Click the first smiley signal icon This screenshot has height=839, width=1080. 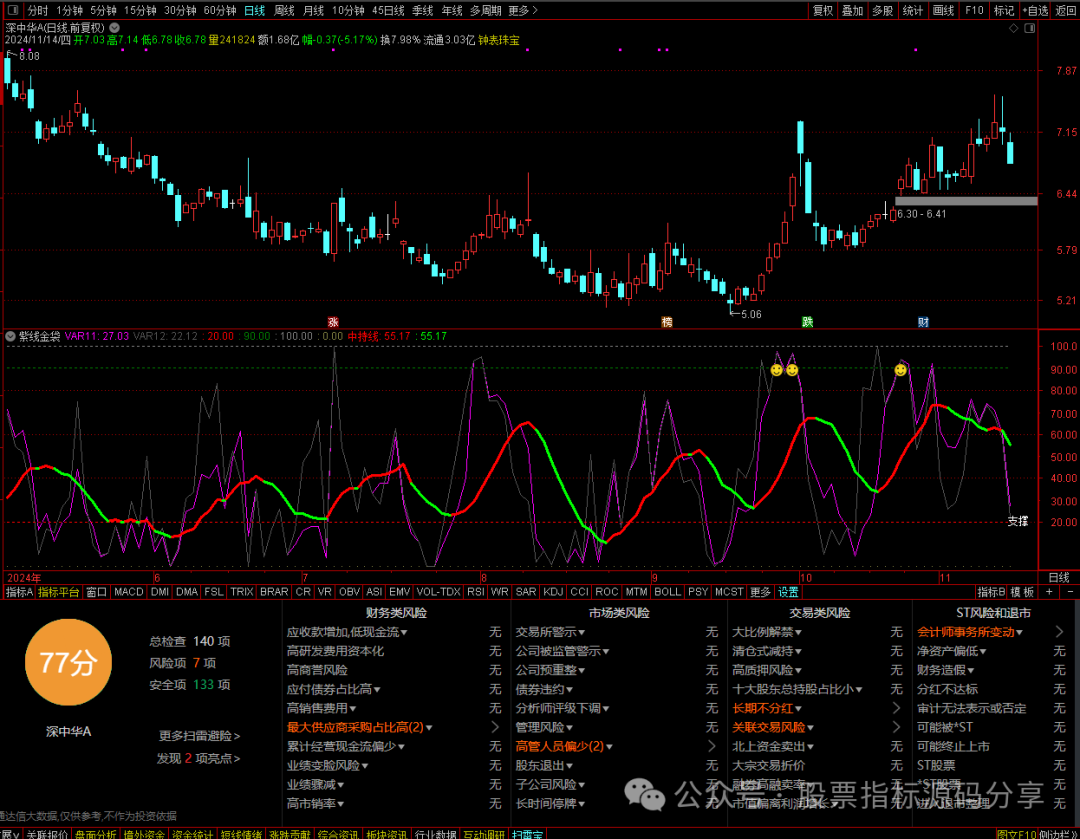click(x=777, y=371)
